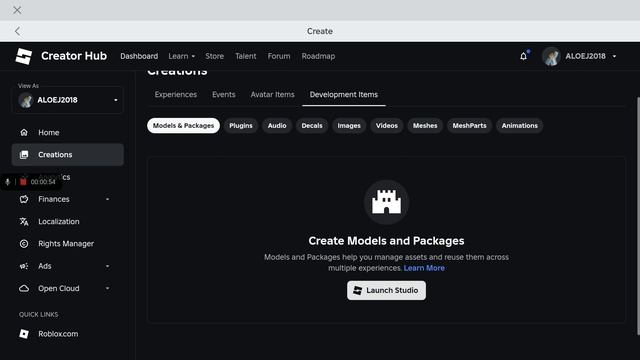Open the View As ALOEJ2018 selector

click(68, 100)
